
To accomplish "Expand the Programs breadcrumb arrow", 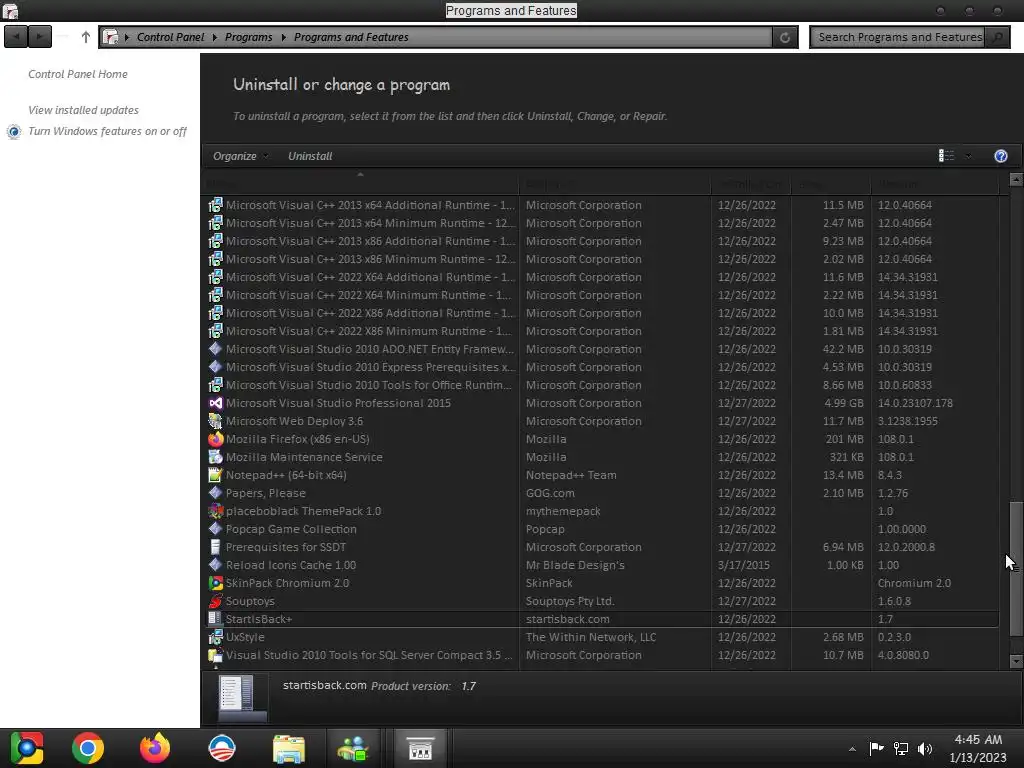I will click(x=283, y=37).
